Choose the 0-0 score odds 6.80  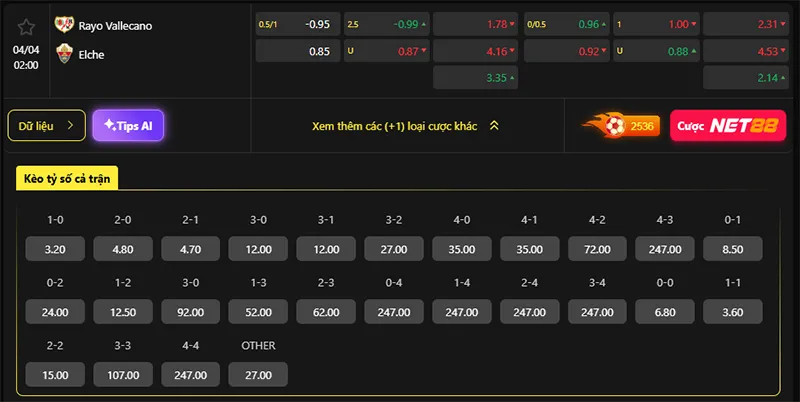(x=664, y=312)
